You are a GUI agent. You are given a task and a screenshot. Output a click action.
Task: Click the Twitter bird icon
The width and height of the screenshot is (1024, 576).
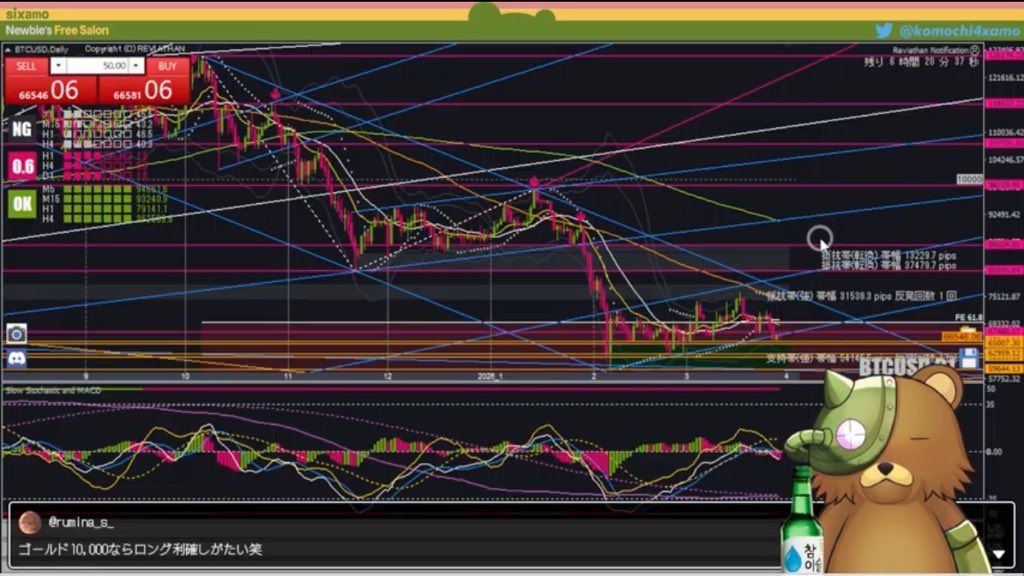coord(884,30)
